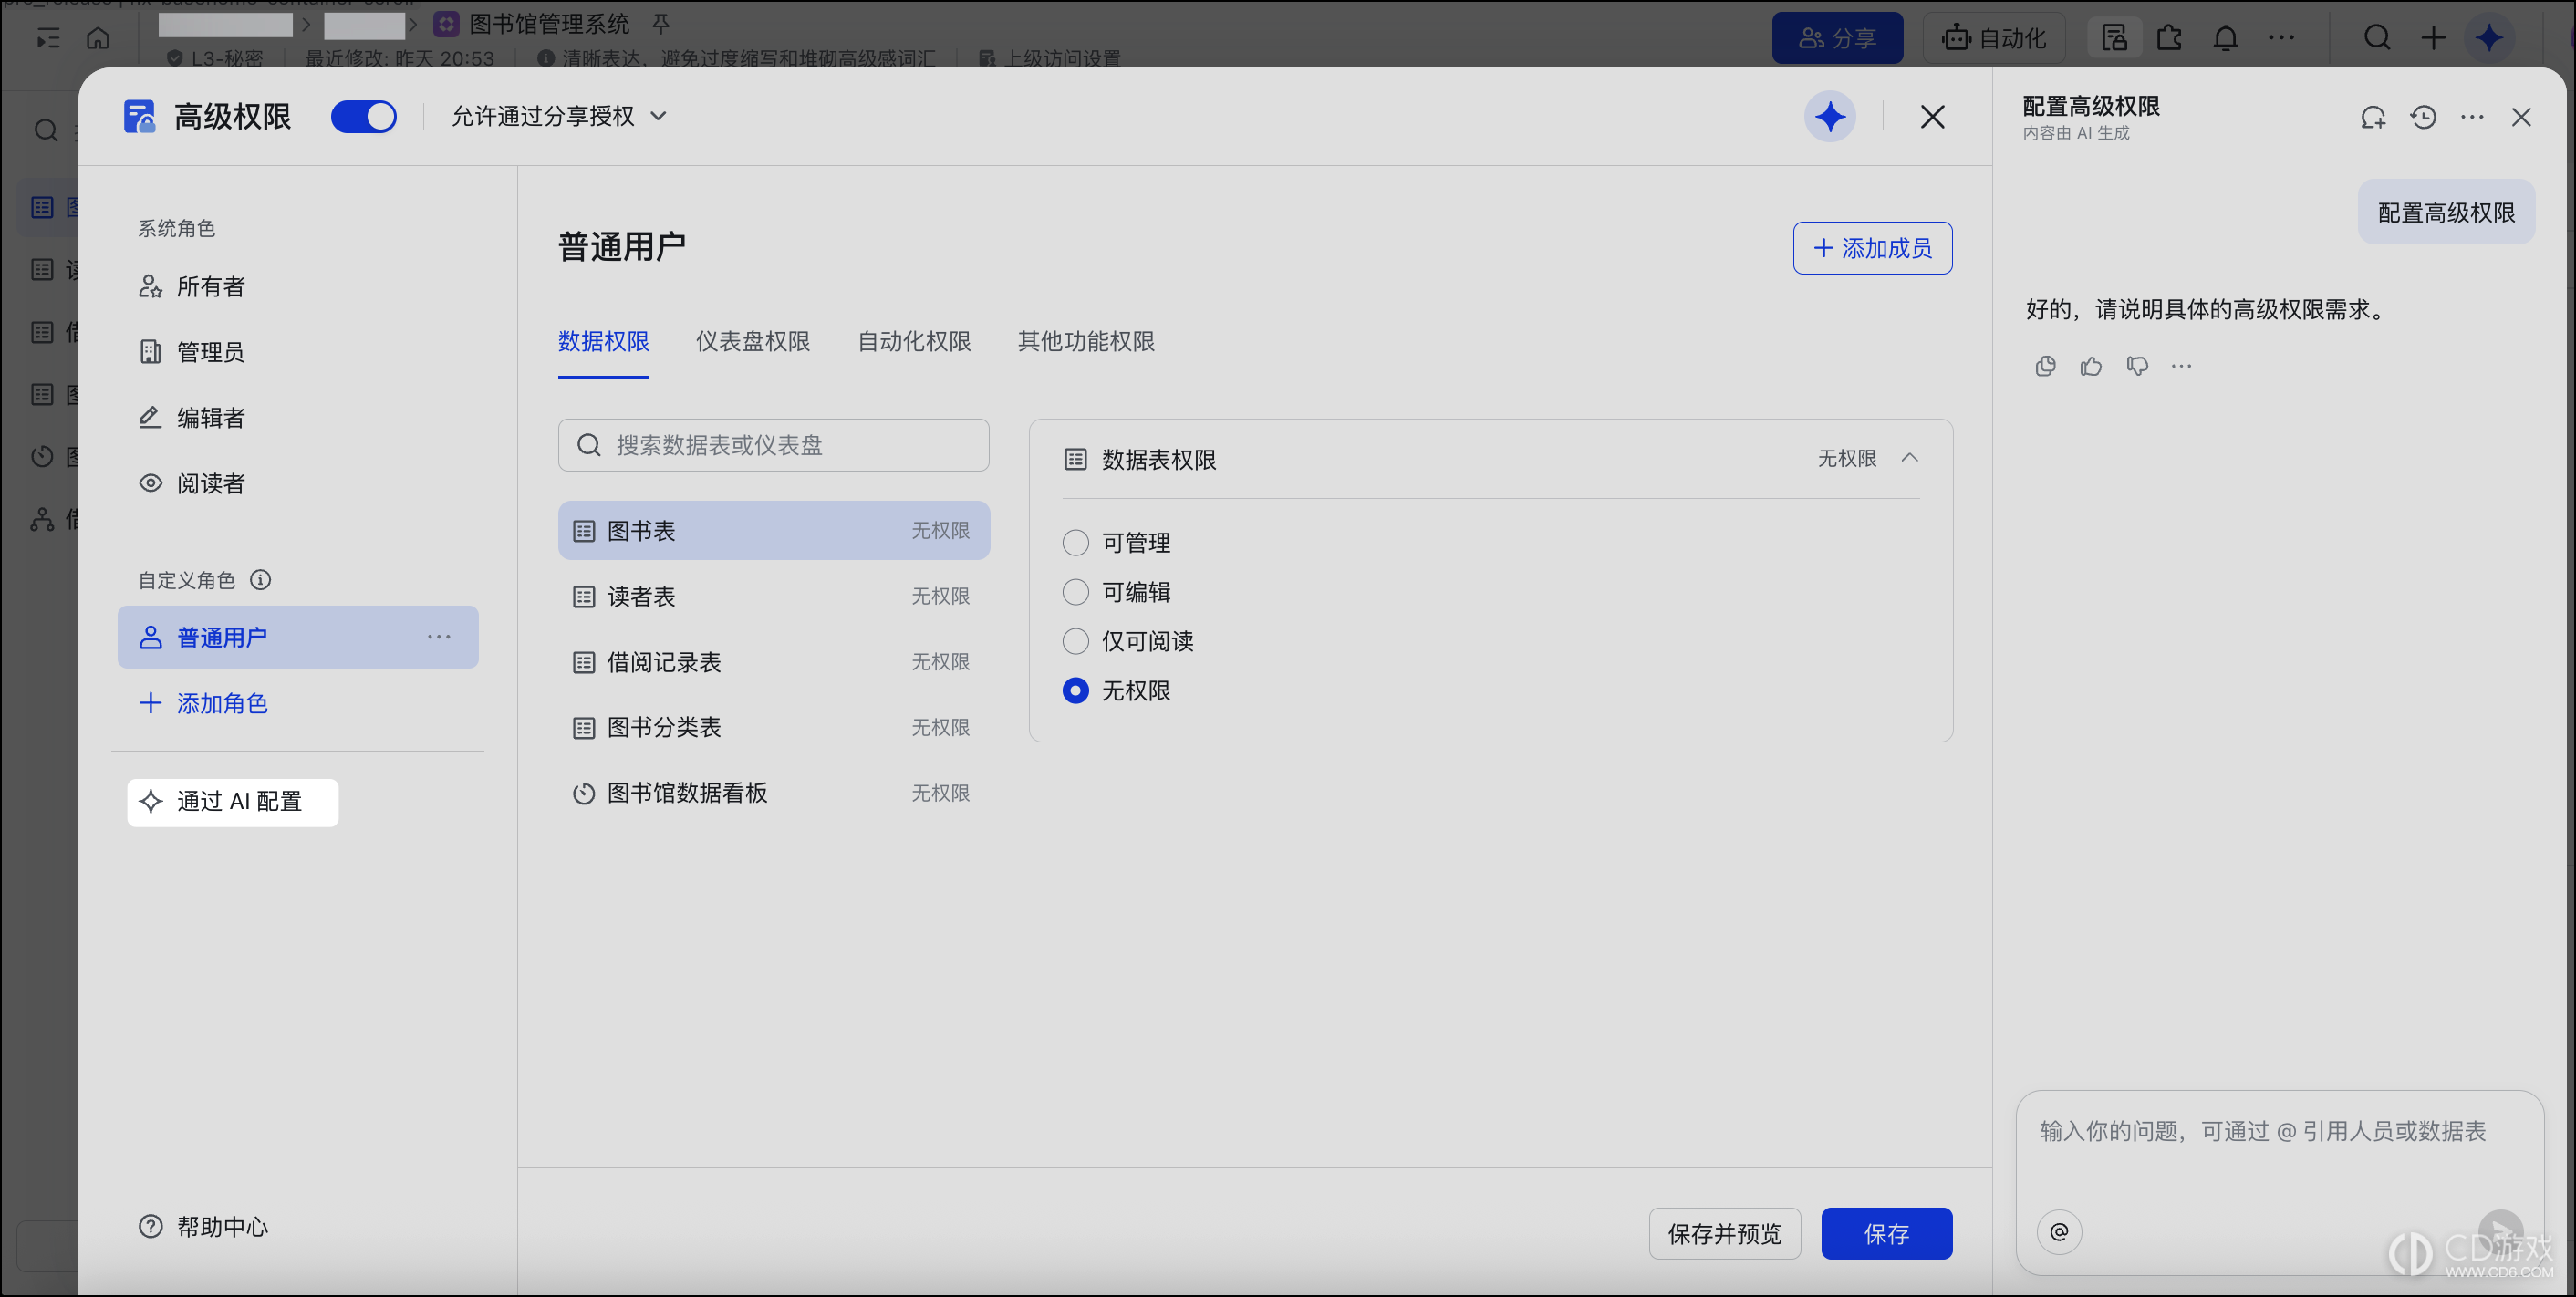Open the 允许通过分享授权 dropdown
This screenshot has width=2576, height=1297.
point(559,117)
